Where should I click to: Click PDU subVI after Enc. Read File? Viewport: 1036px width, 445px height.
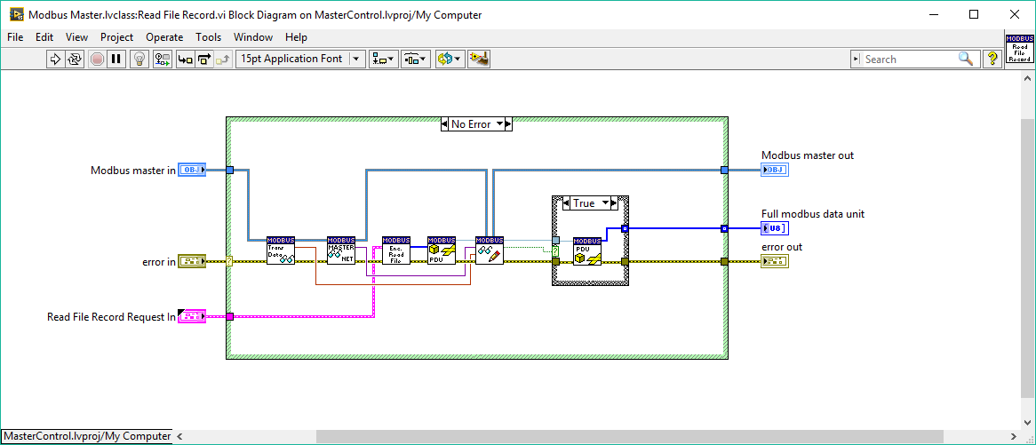click(441, 251)
